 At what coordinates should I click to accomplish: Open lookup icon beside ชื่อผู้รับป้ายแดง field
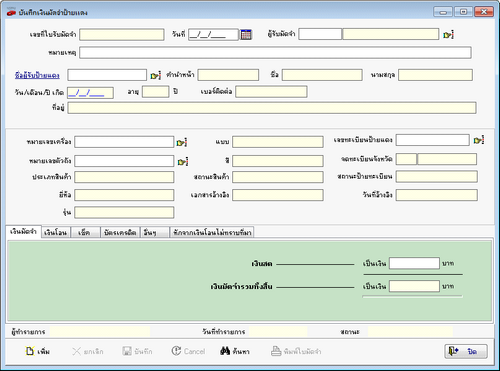coord(156,75)
